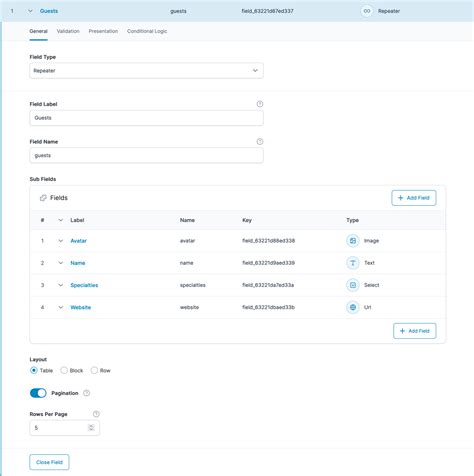Viewport: 474px width, 476px height.
Task: Switch to the Validation tab
Action: coord(68,31)
